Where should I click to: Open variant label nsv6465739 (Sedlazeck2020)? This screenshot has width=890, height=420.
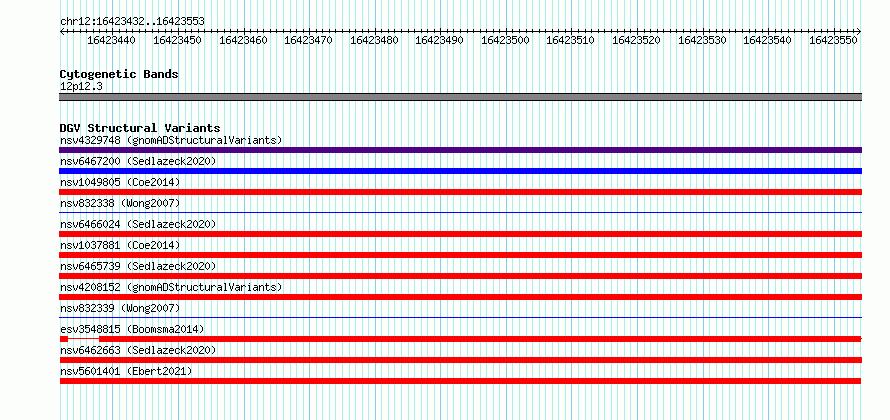(x=138, y=266)
